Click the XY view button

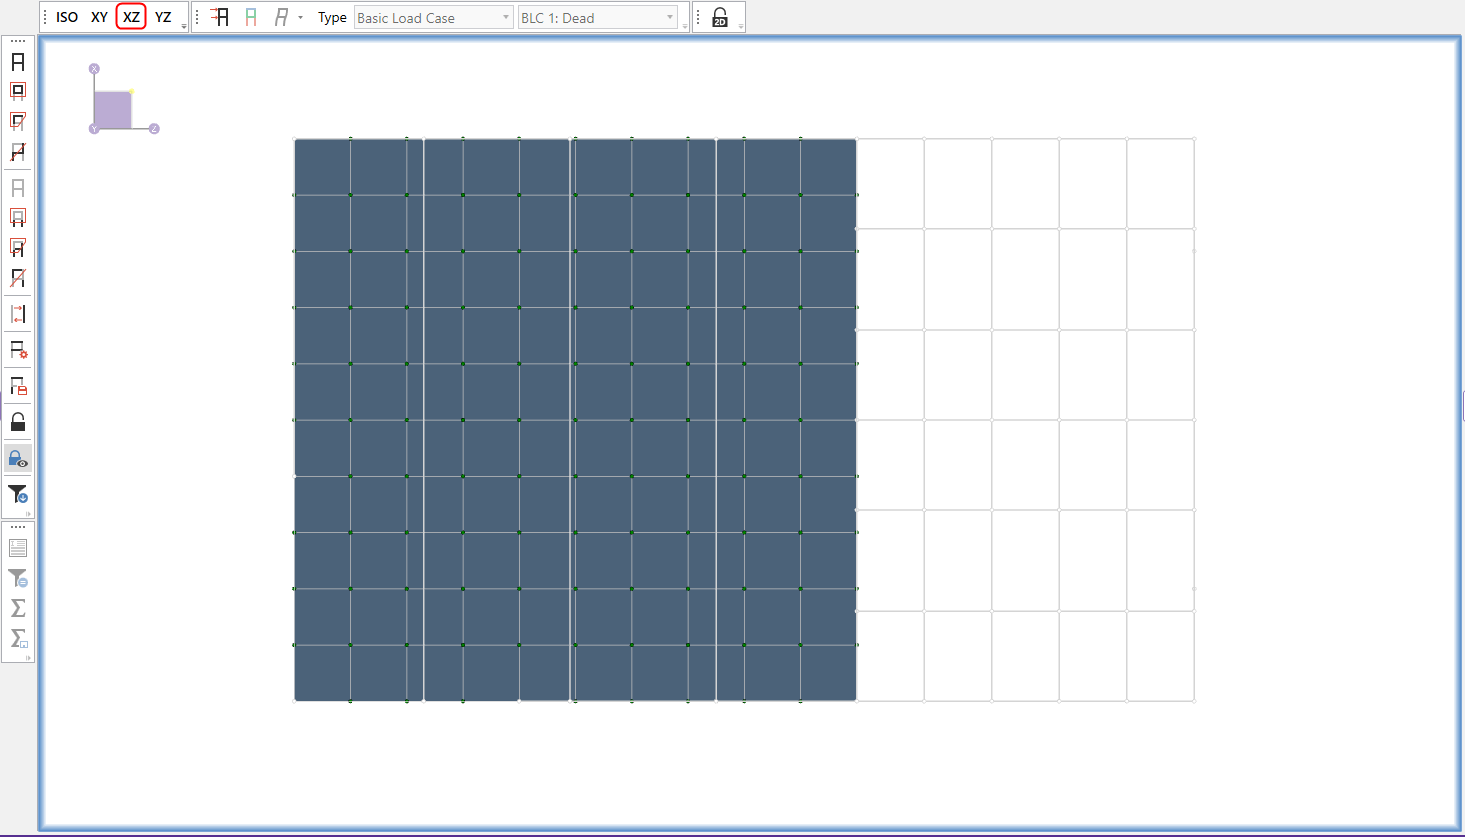click(98, 17)
